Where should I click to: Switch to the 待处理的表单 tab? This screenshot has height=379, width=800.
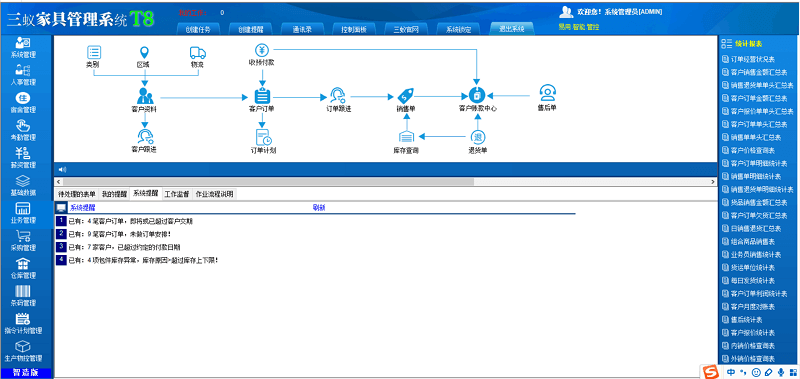coord(76,194)
